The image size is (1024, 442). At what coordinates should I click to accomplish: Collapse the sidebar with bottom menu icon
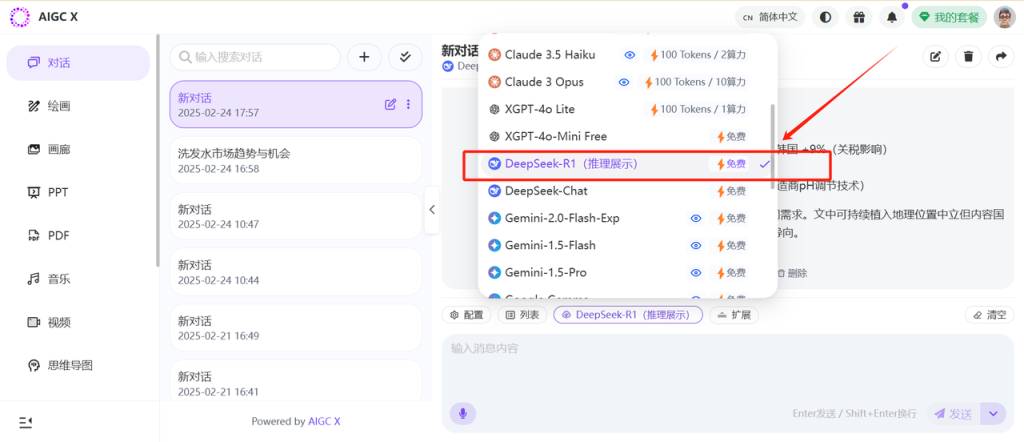[x=25, y=422]
